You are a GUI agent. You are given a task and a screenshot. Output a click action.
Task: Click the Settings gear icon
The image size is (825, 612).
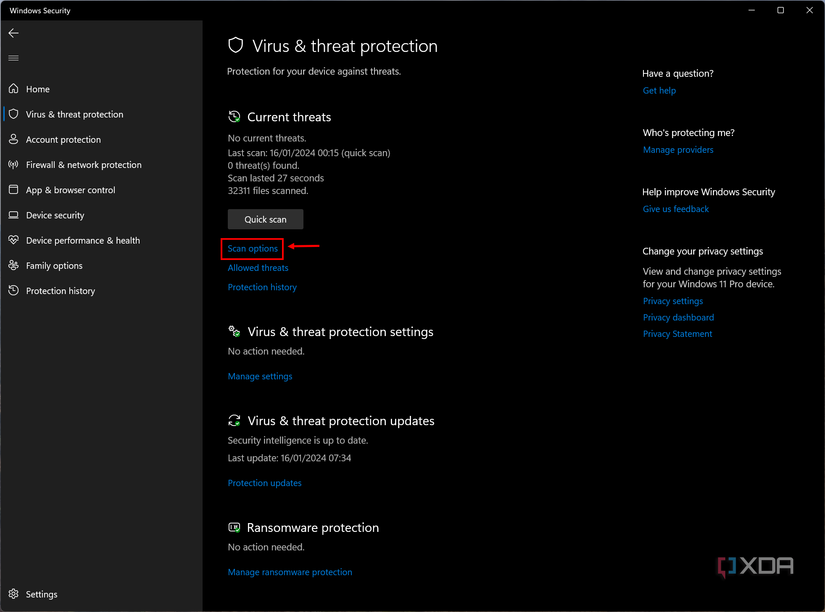14,594
